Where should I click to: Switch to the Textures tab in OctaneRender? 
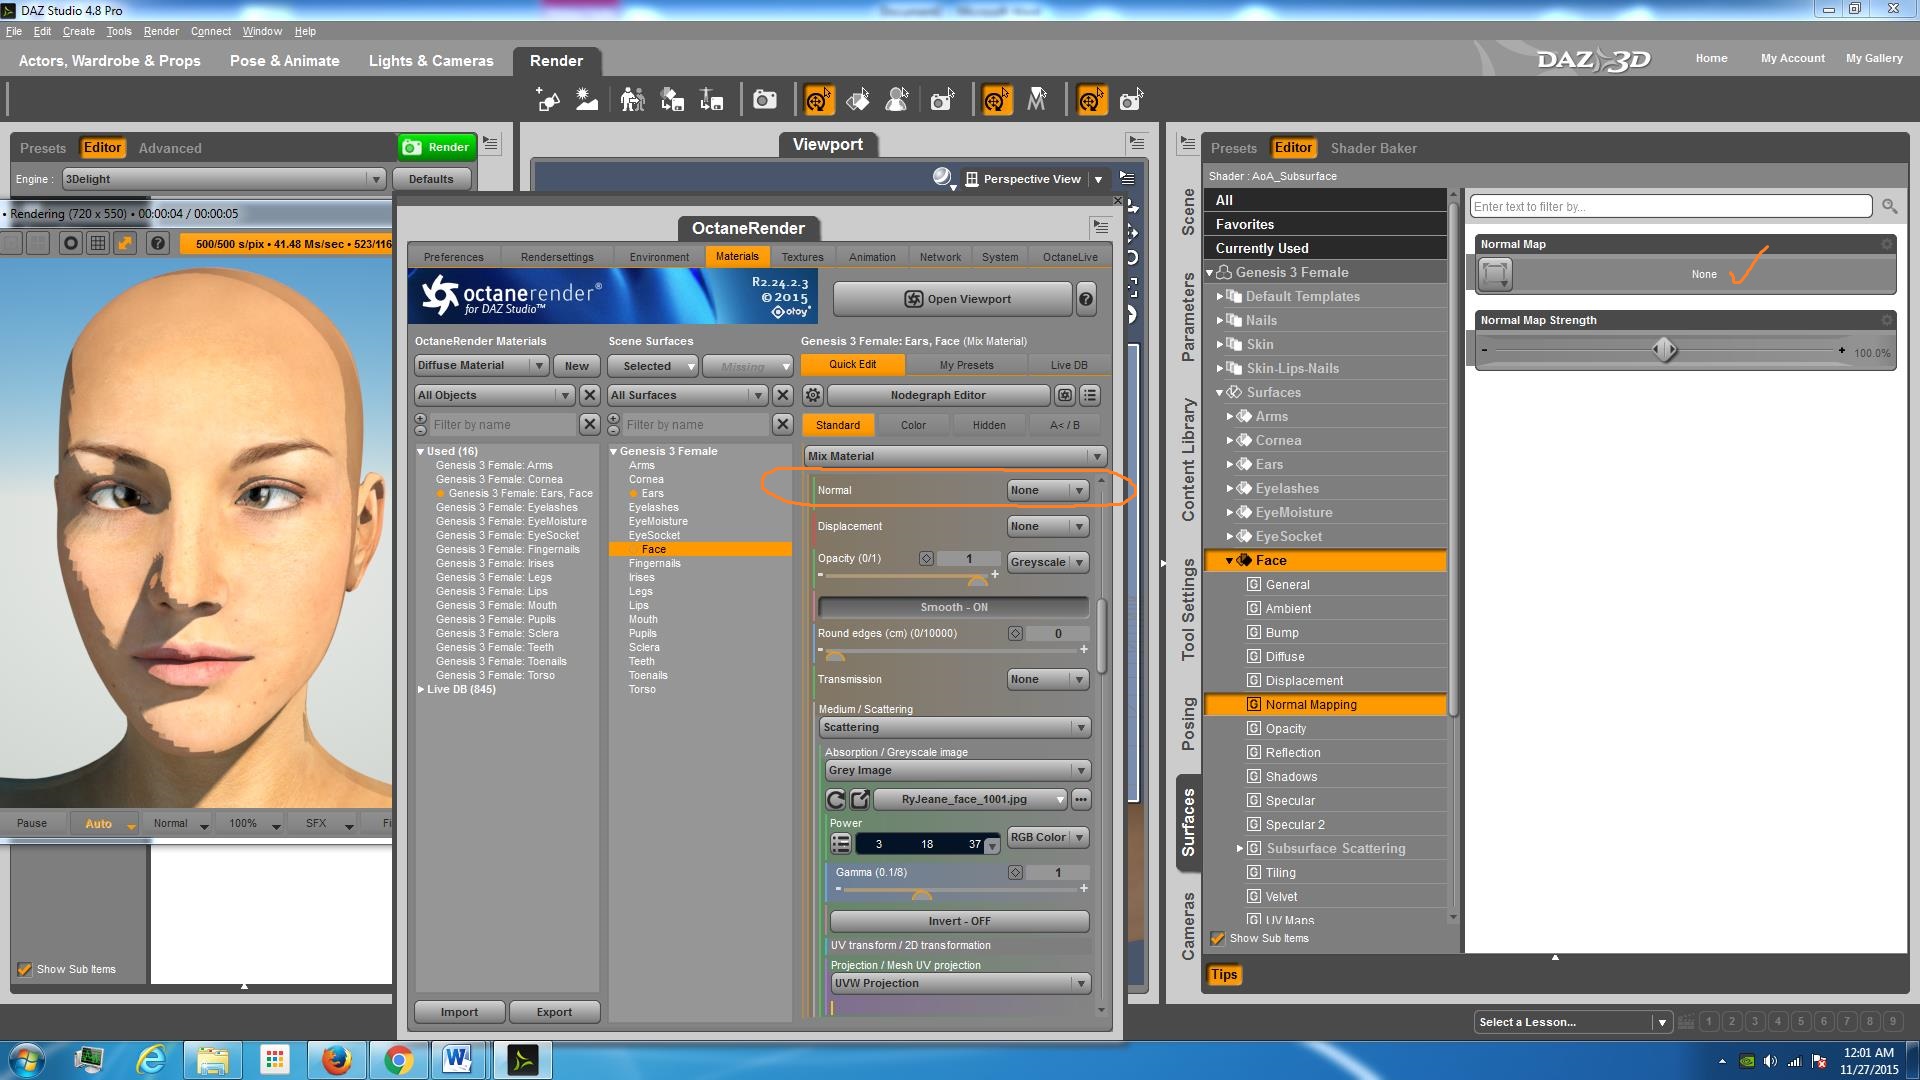point(802,257)
